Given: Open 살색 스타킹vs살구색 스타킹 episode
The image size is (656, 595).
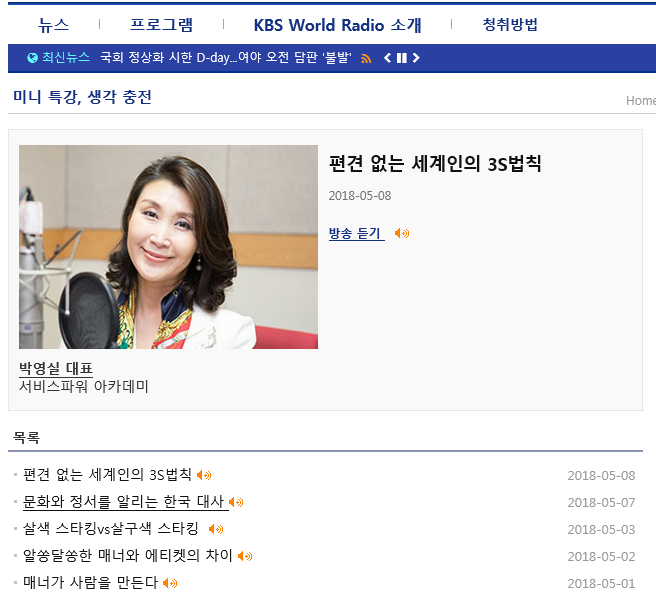Looking at the screenshot, I should pyautogui.click(x=111, y=529).
